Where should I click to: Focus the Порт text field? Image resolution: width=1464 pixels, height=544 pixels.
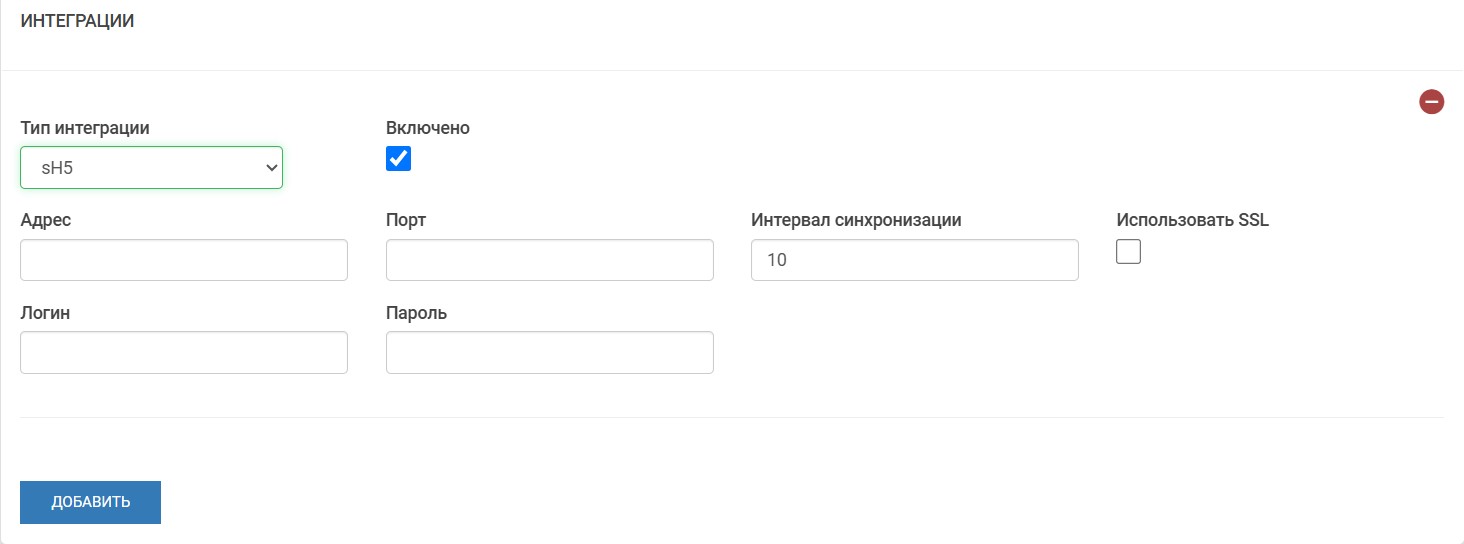click(x=549, y=260)
